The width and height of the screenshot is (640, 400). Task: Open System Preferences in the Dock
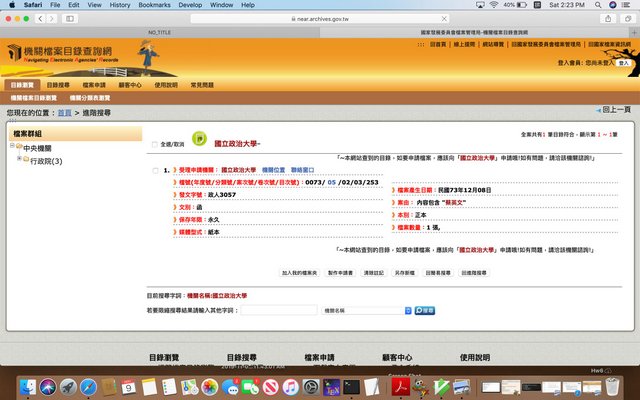coord(311,387)
